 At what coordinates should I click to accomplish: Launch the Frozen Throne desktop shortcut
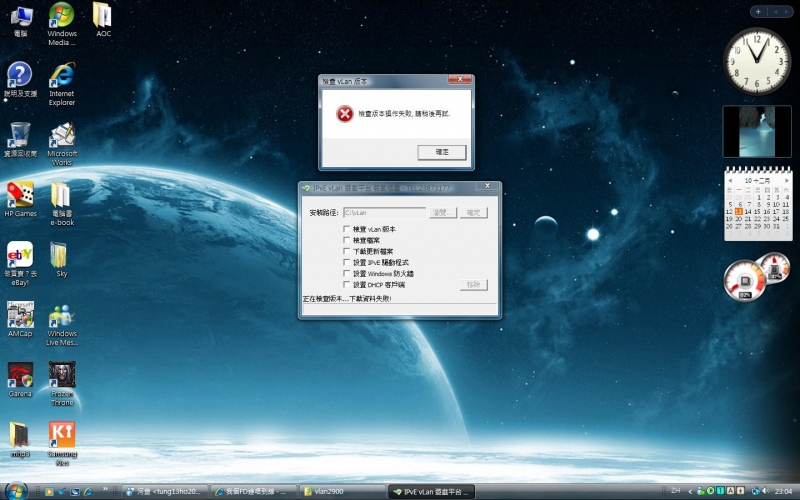point(62,384)
